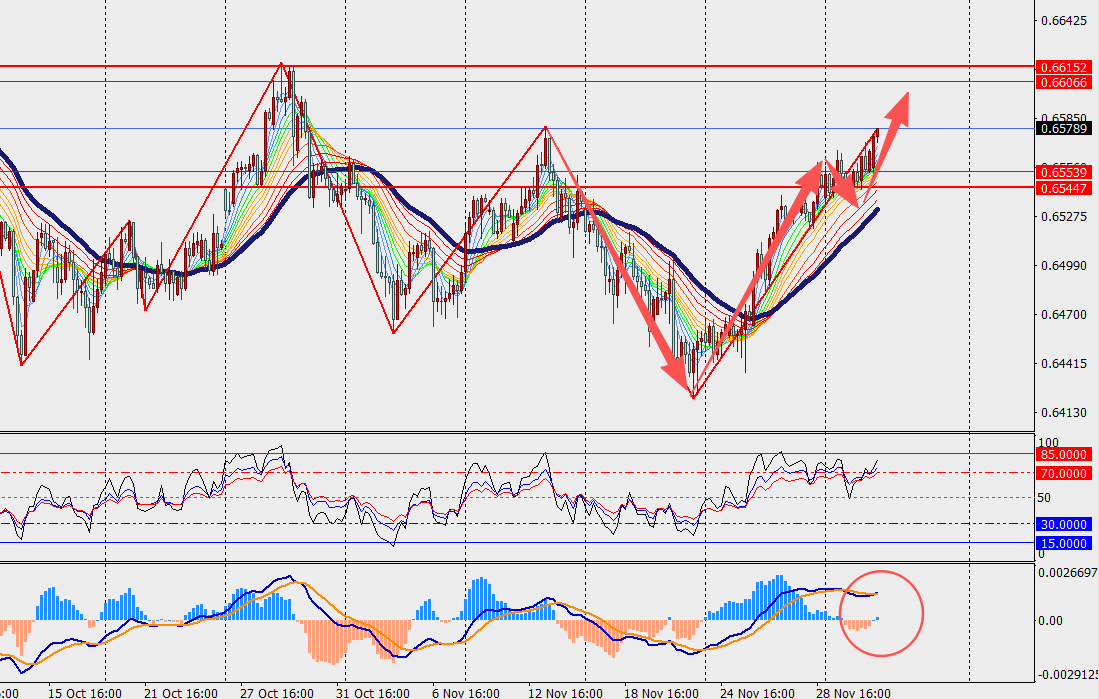Click the current price label 0.65789
1099x699 pixels.
[1064, 128]
